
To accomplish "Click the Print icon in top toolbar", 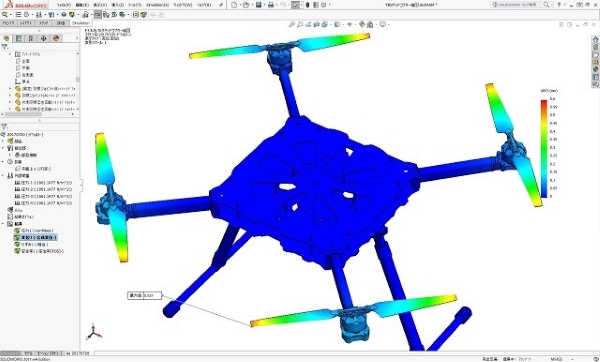I will [271, 5].
